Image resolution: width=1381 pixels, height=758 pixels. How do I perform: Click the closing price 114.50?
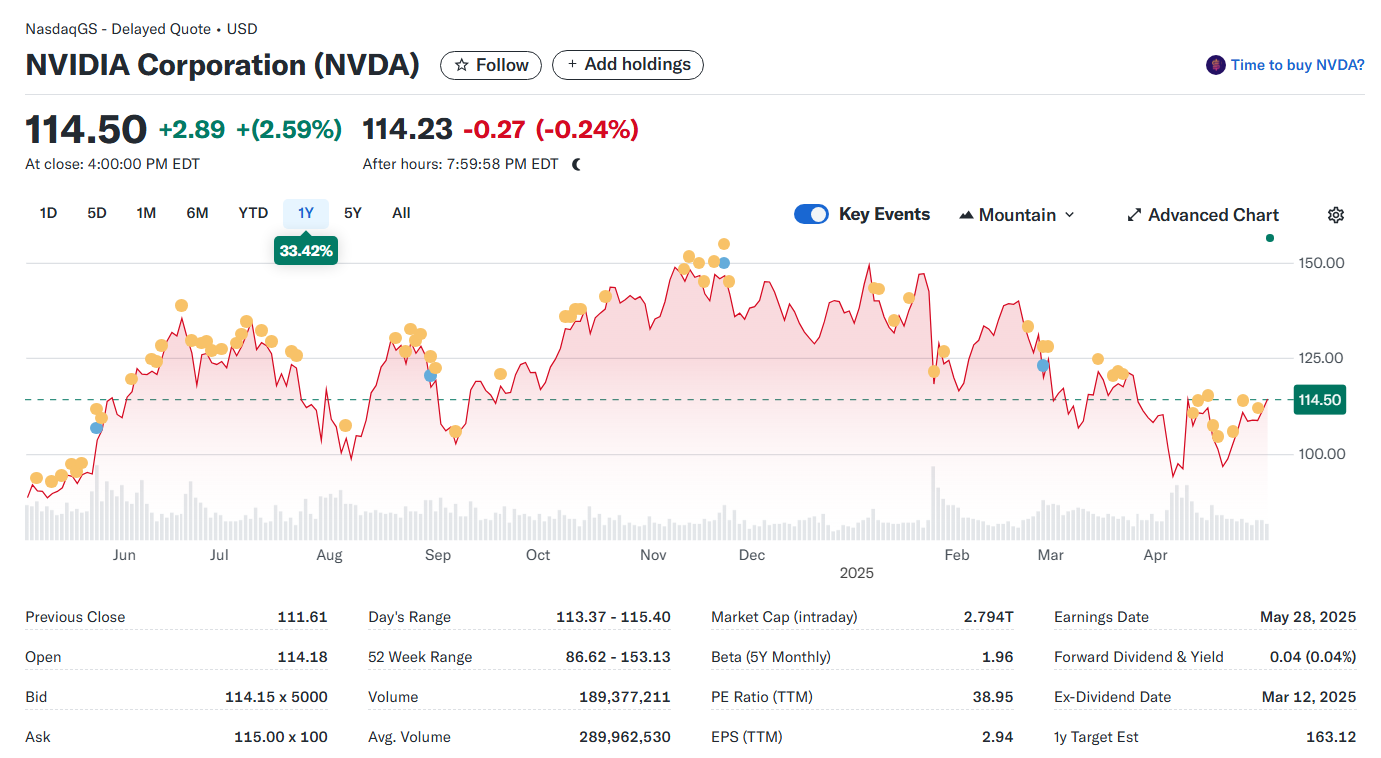pyautogui.click(x=86, y=130)
